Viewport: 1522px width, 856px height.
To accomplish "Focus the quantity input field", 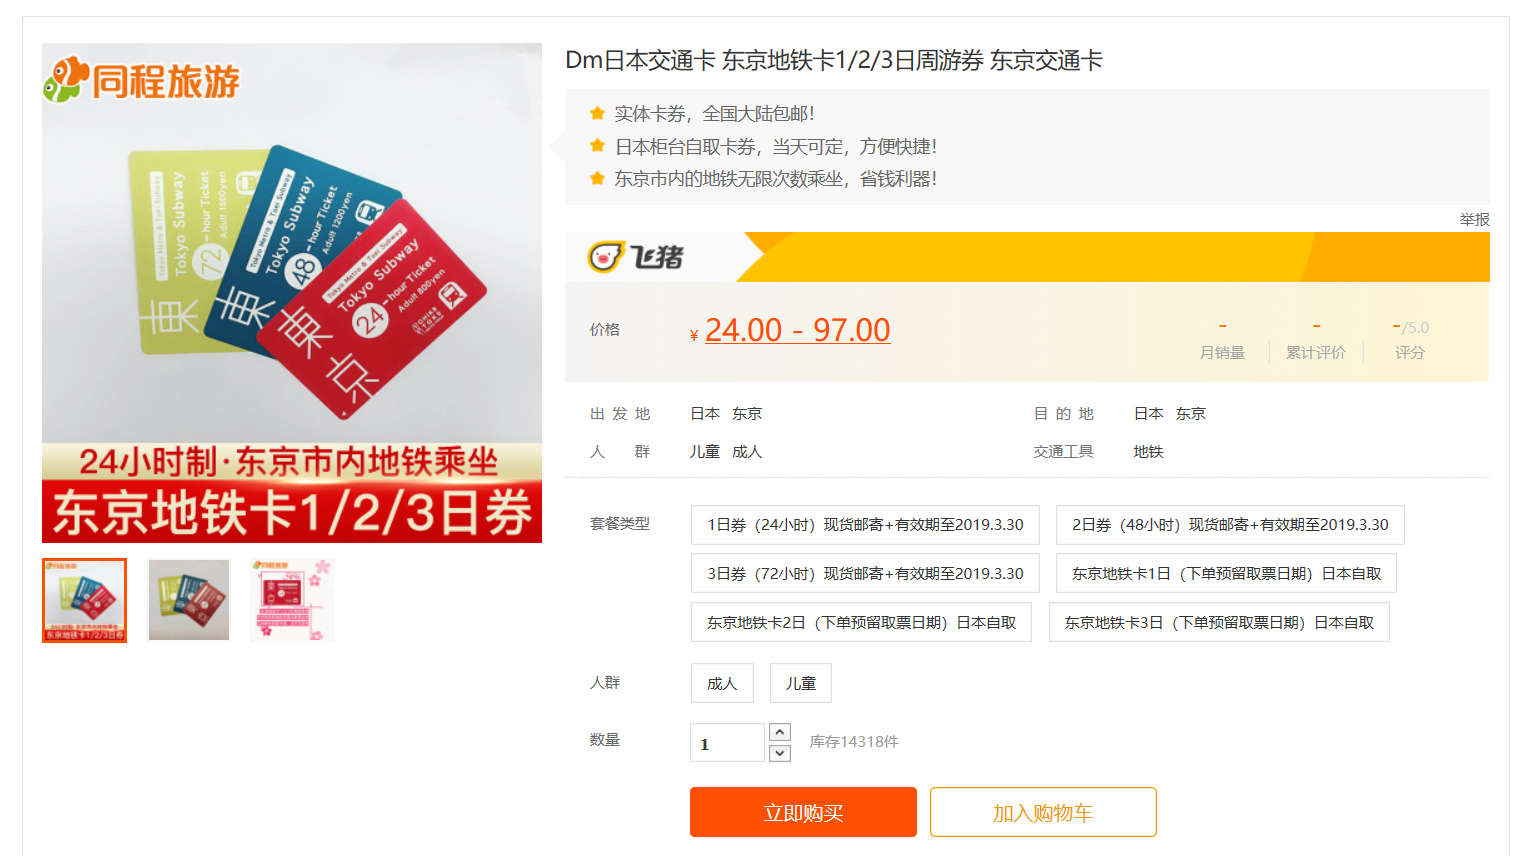I will pos(727,743).
